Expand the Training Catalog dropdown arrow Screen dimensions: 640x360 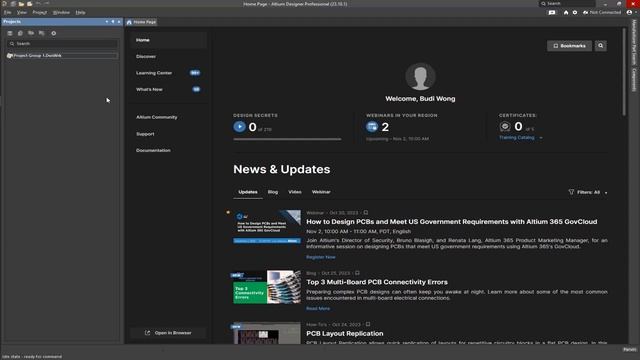click(541, 138)
